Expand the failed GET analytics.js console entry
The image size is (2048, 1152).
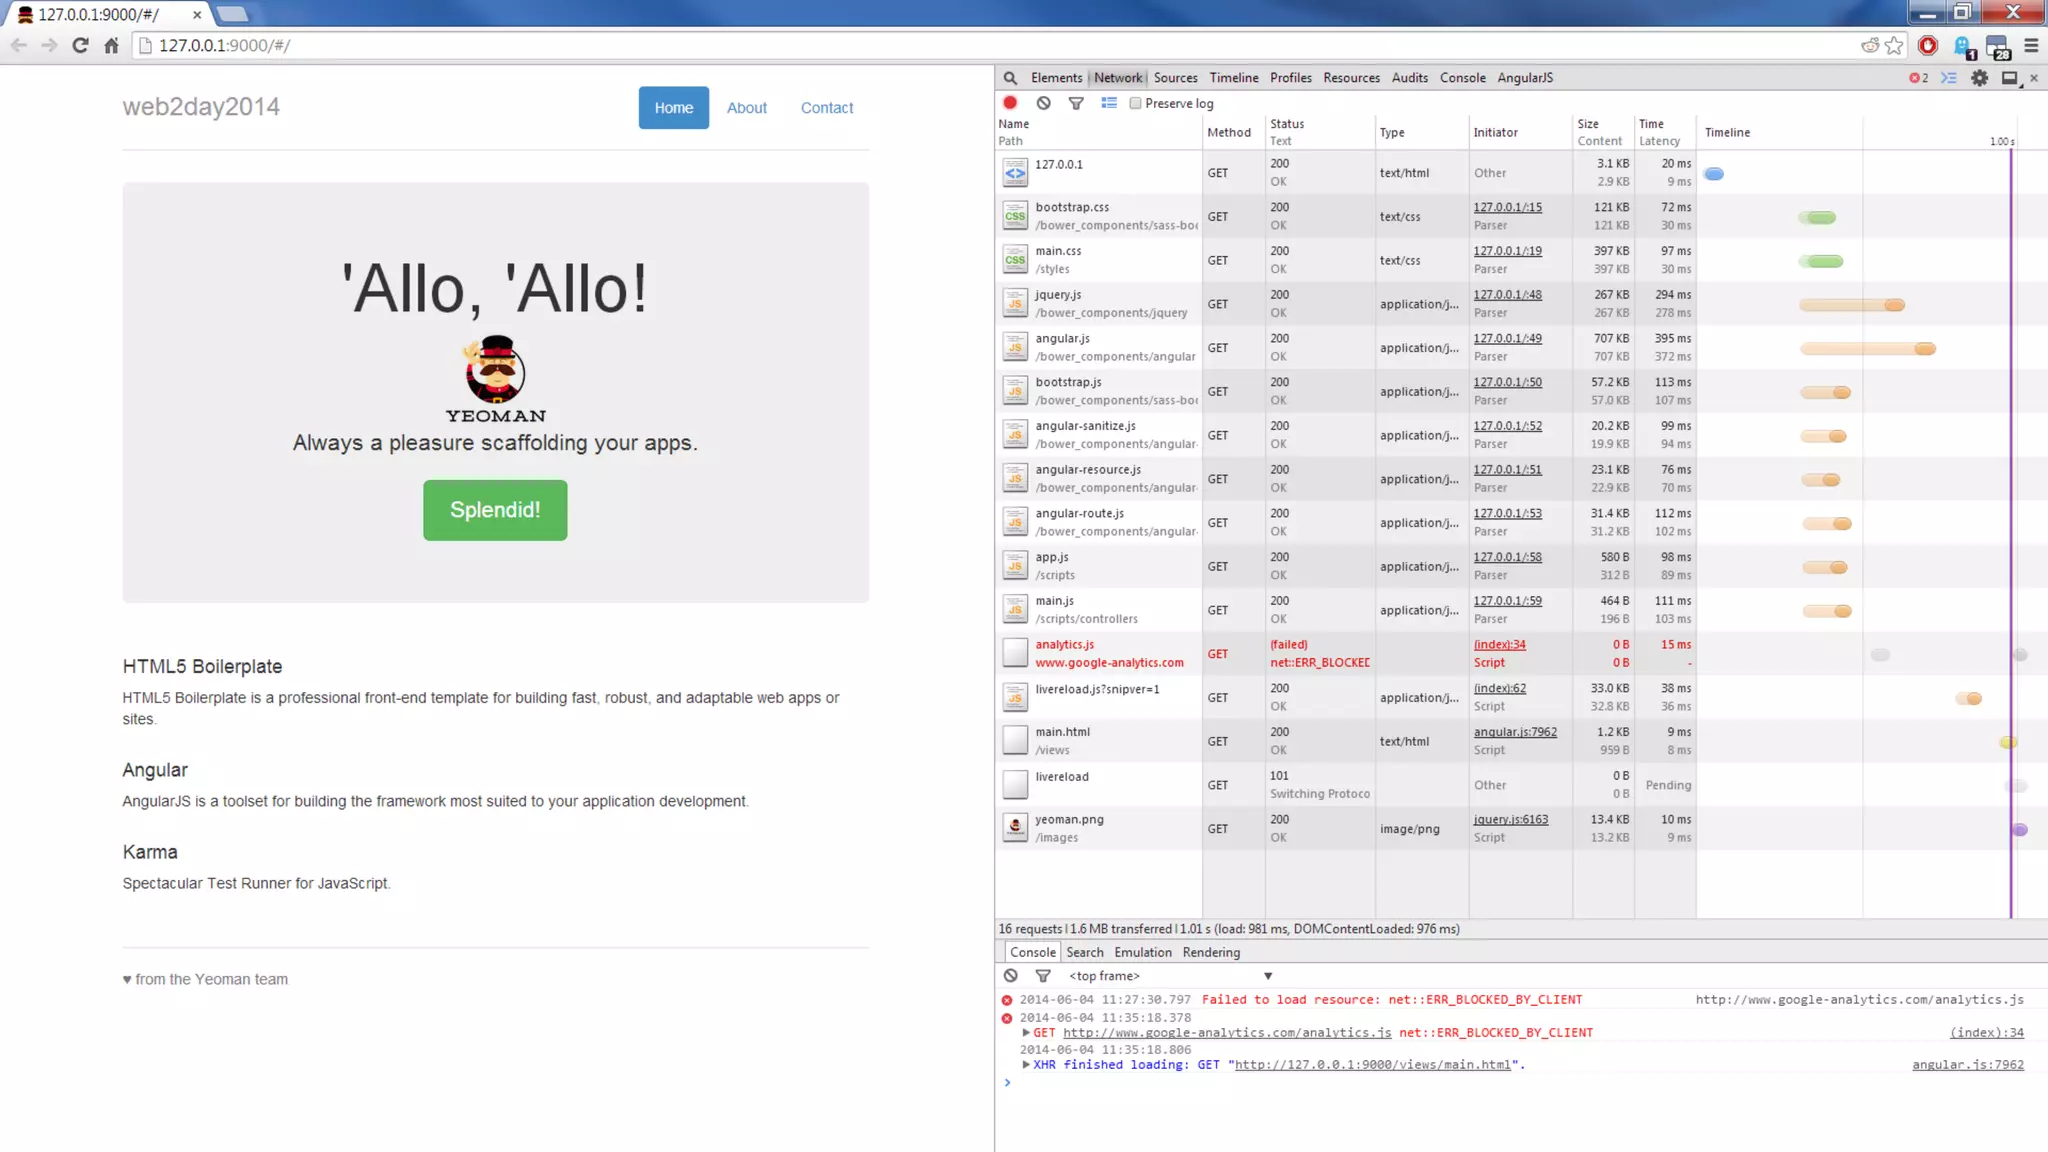[x=1026, y=1032]
